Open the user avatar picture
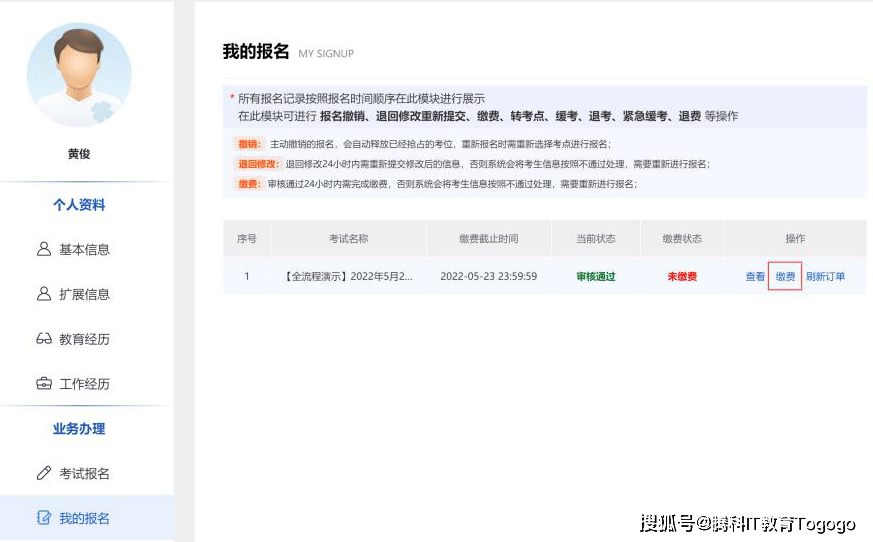 (x=79, y=75)
